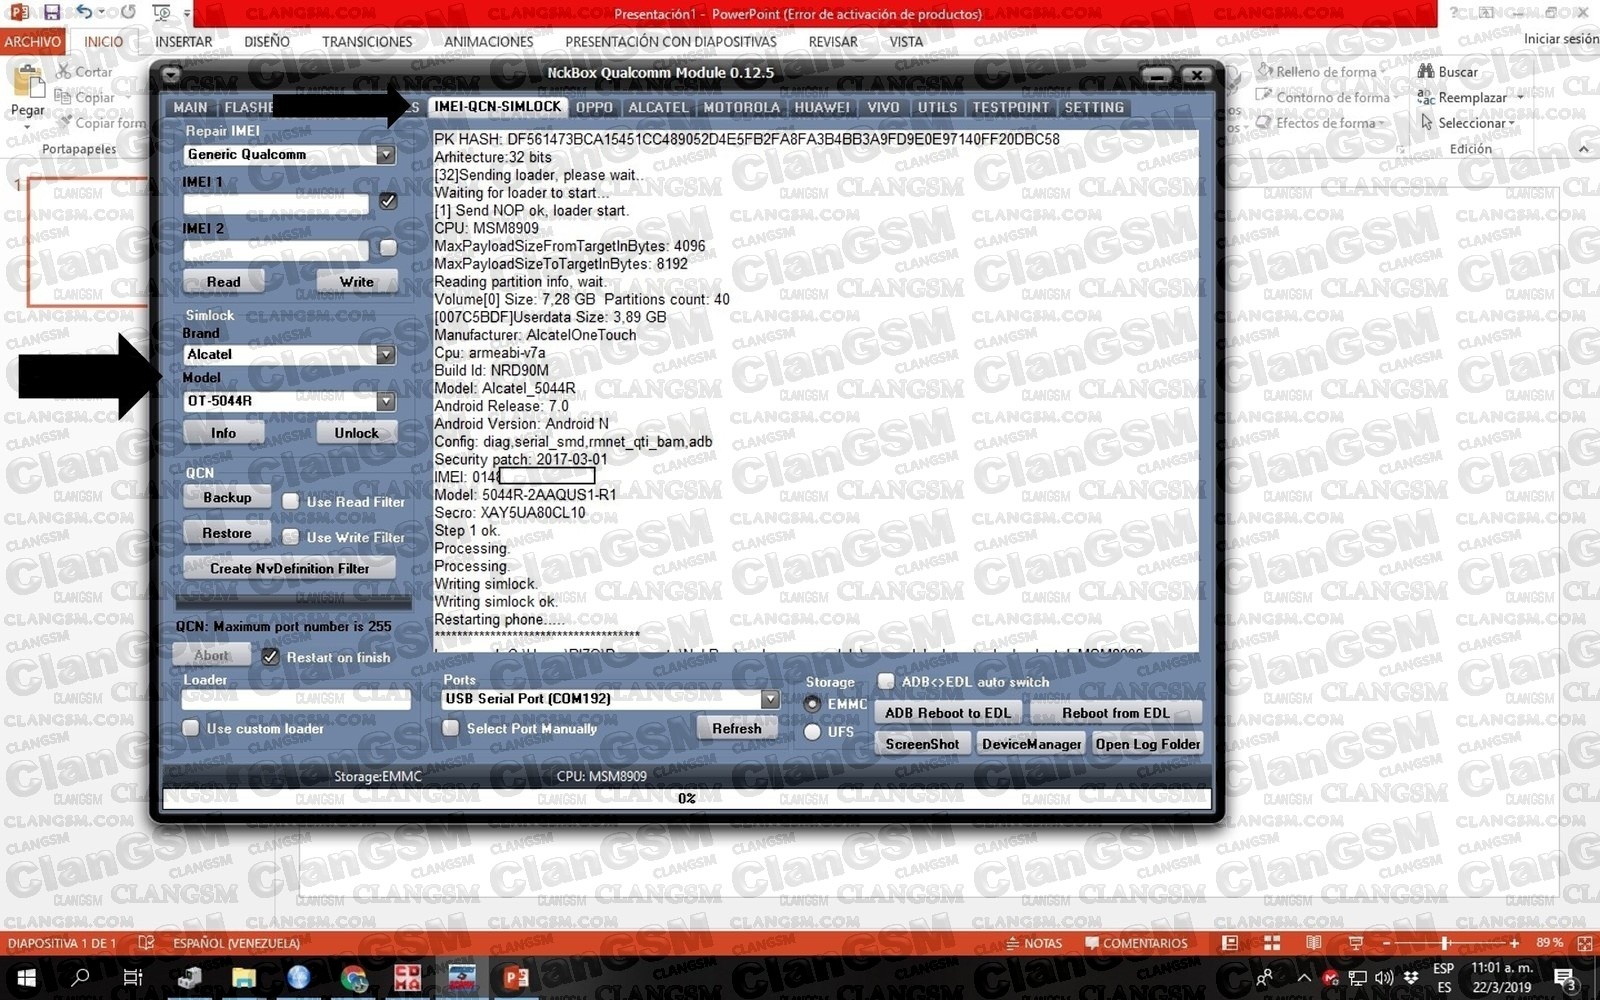Open Windows search from taskbar
Image resolution: width=1600 pixels, height=1000 pixels.
80,977
